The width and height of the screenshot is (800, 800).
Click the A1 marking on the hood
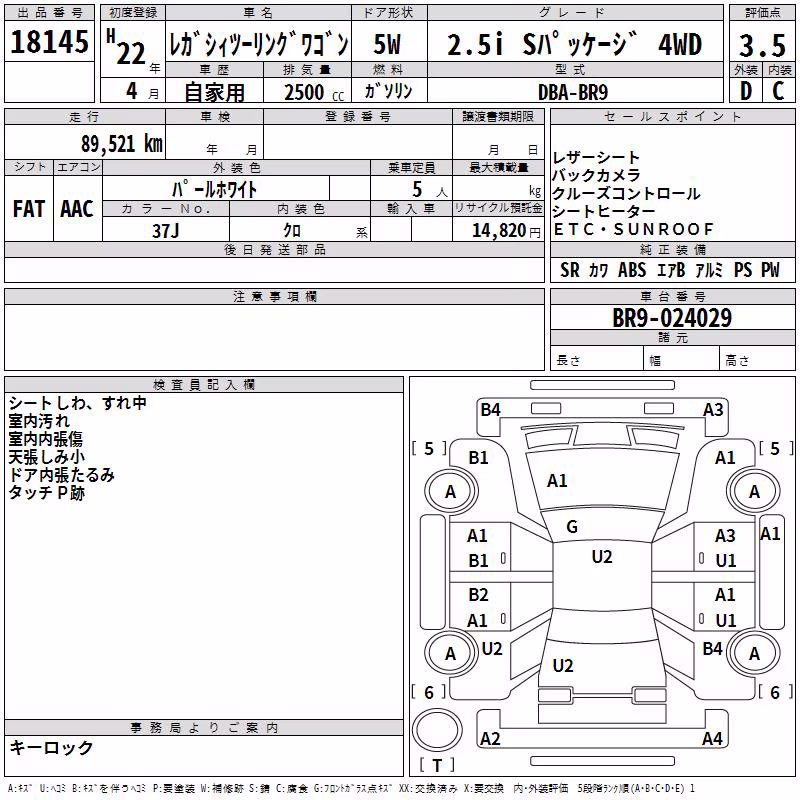tap(557, 481)
